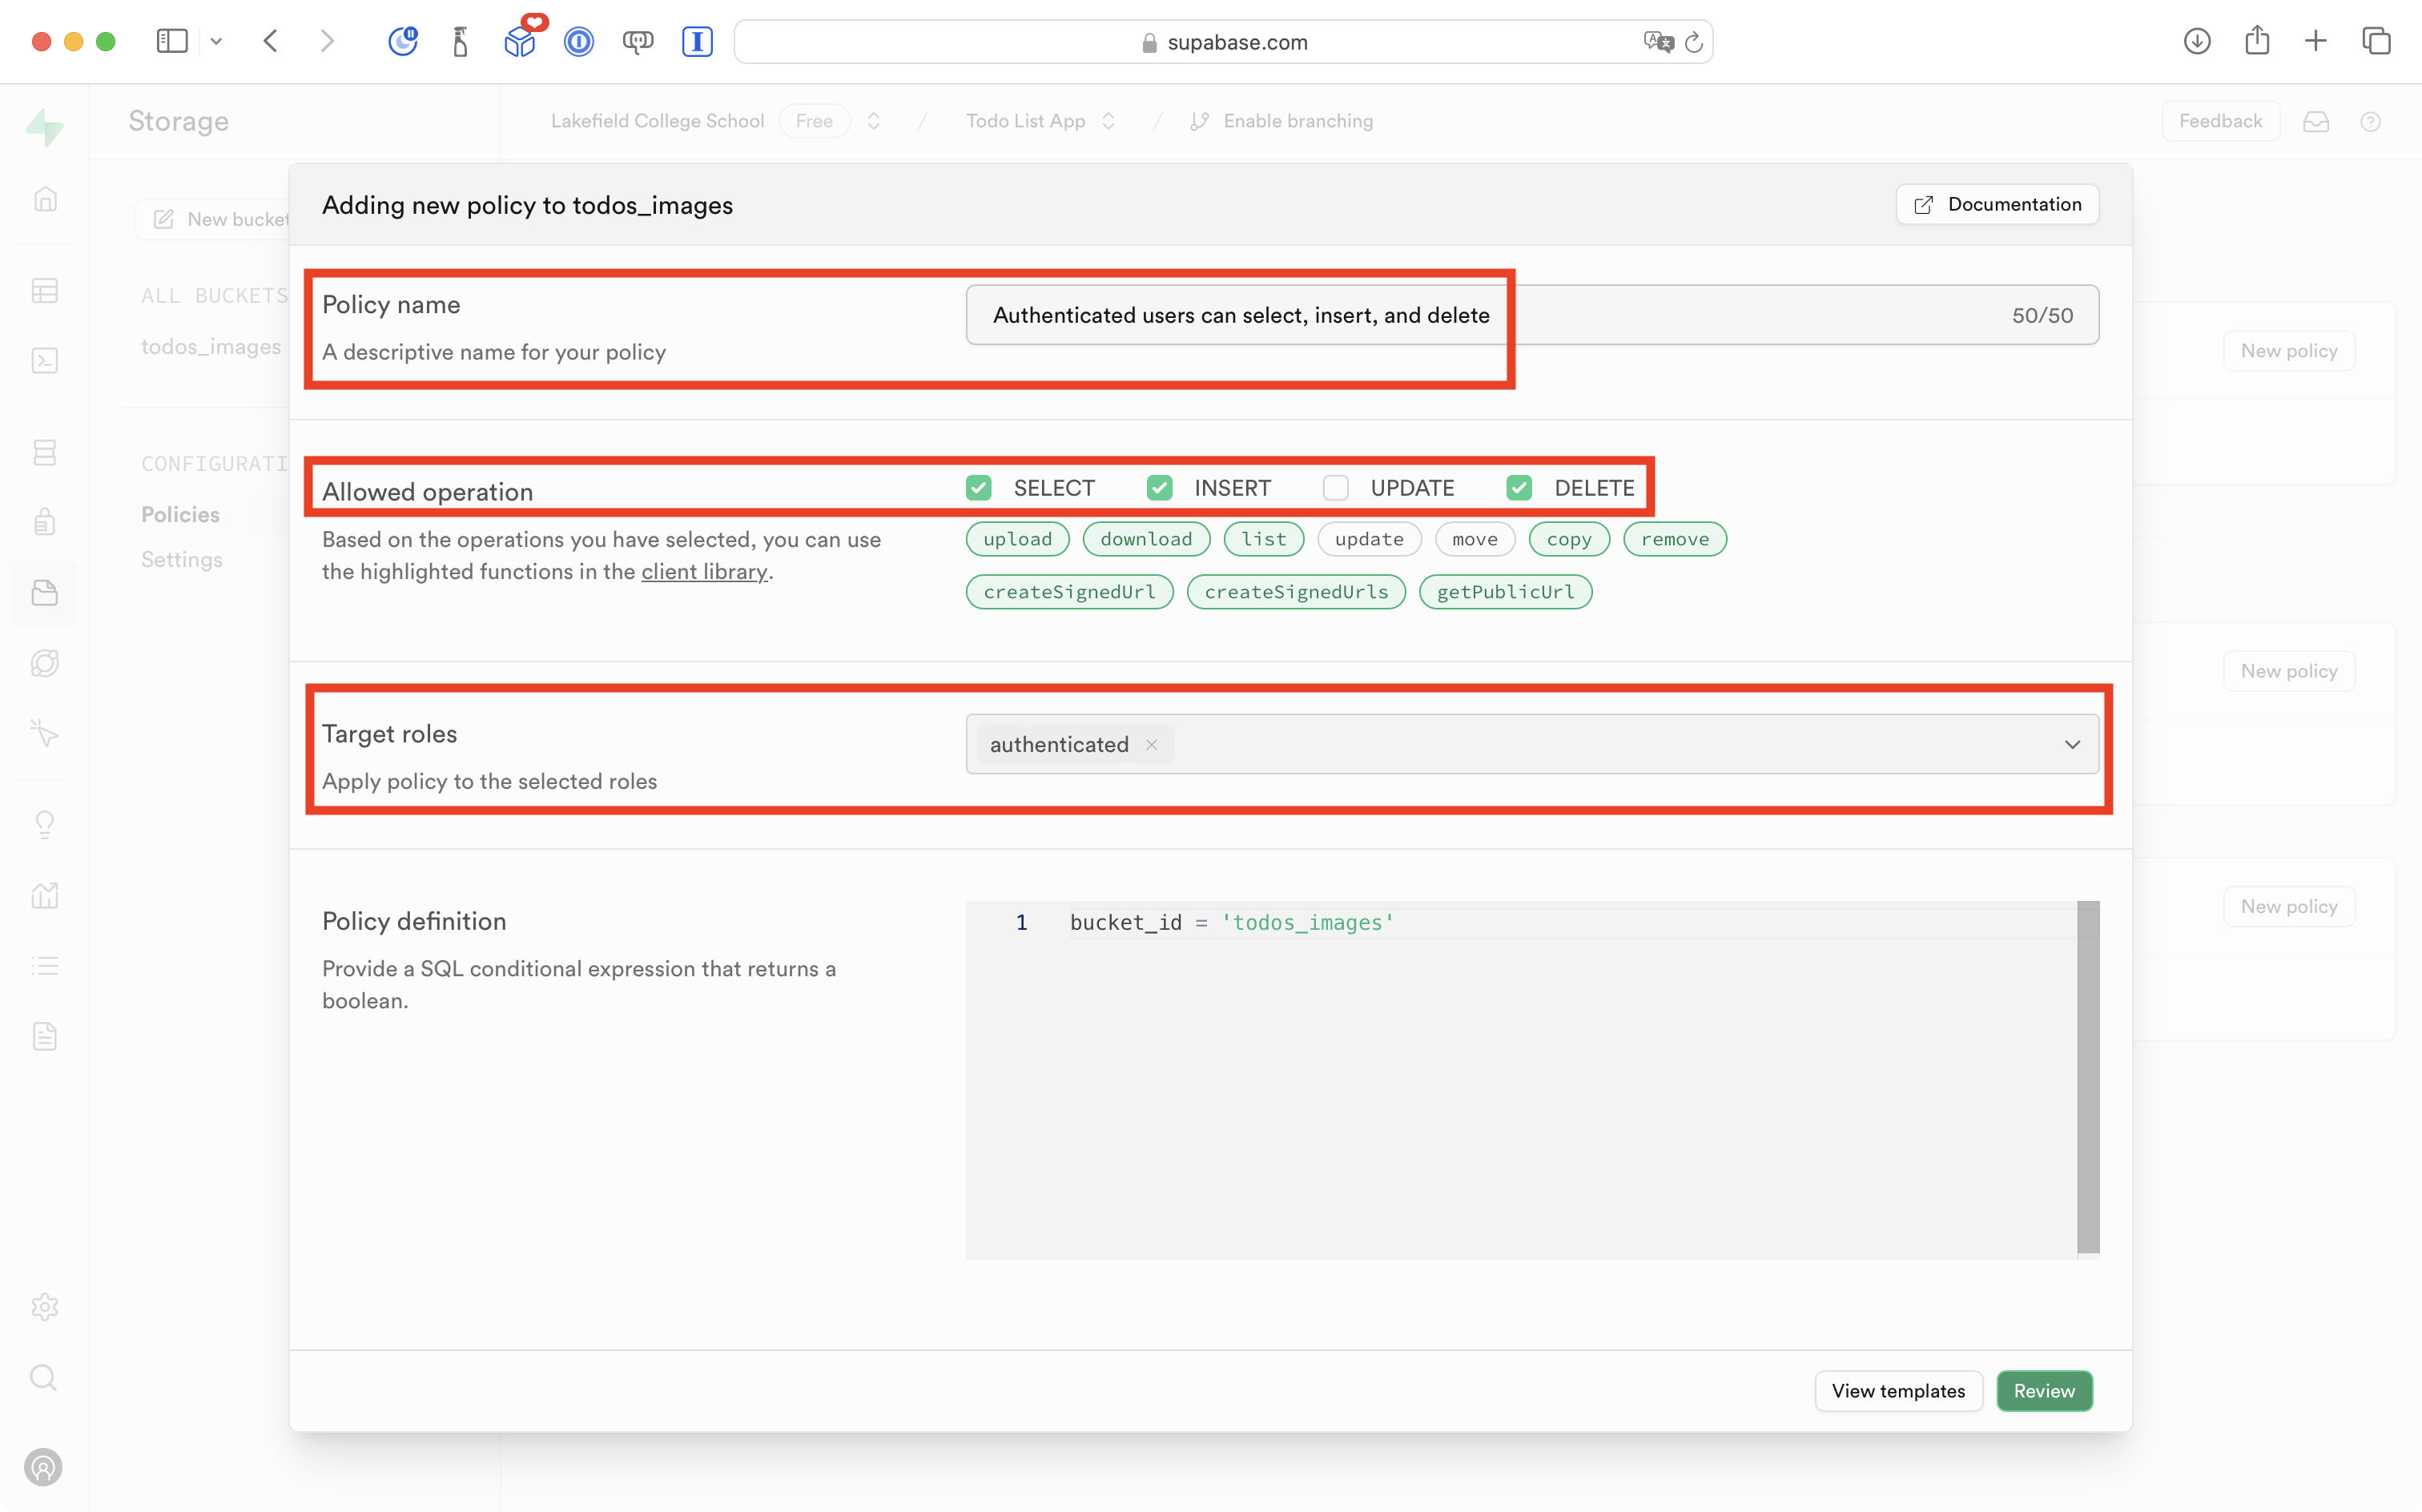Click the policy definition editor scrollbar

[x=2088, y=1076]
